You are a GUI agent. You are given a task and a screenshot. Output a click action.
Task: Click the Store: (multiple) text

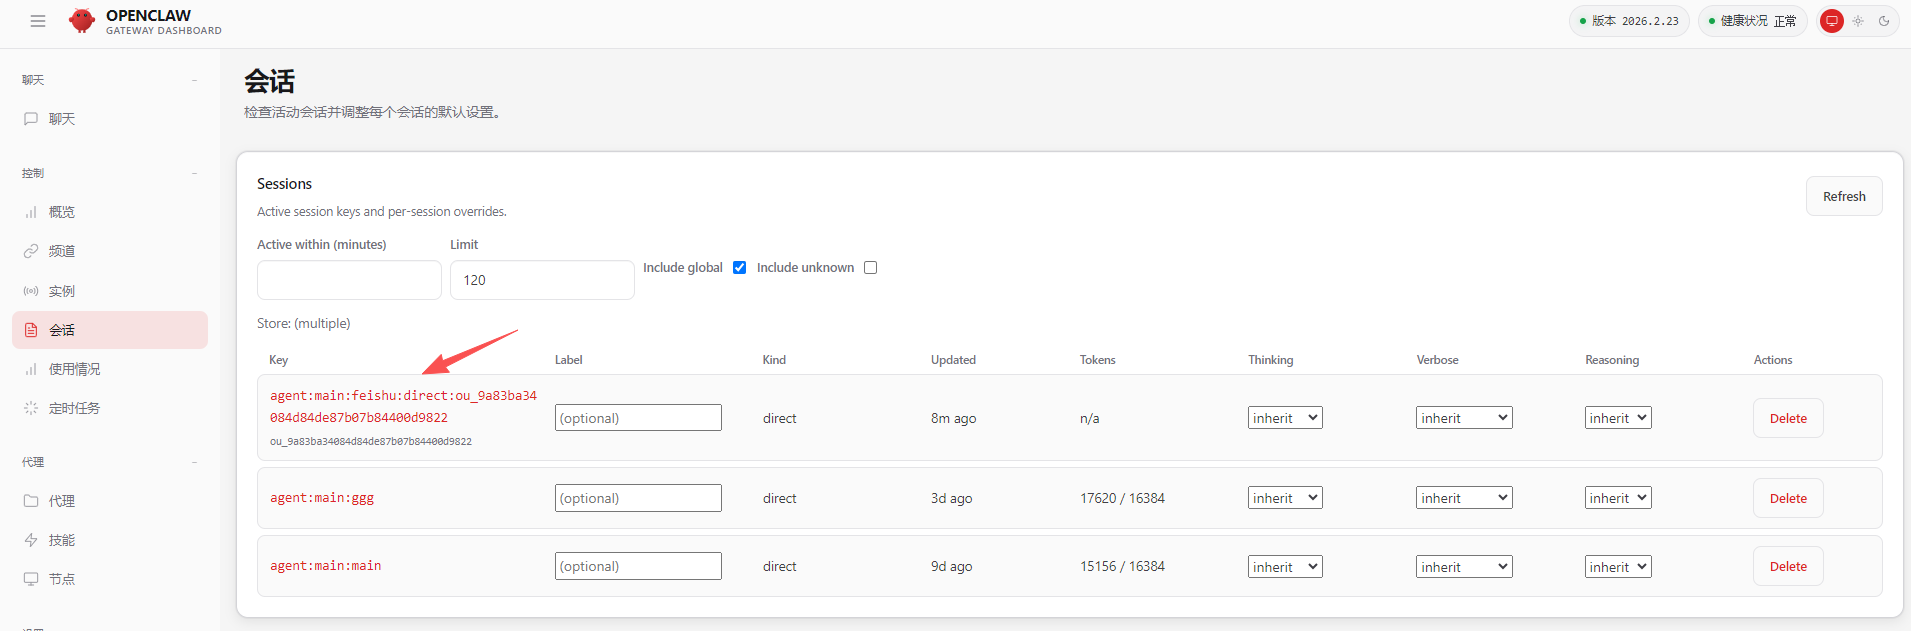pos(304,323)
